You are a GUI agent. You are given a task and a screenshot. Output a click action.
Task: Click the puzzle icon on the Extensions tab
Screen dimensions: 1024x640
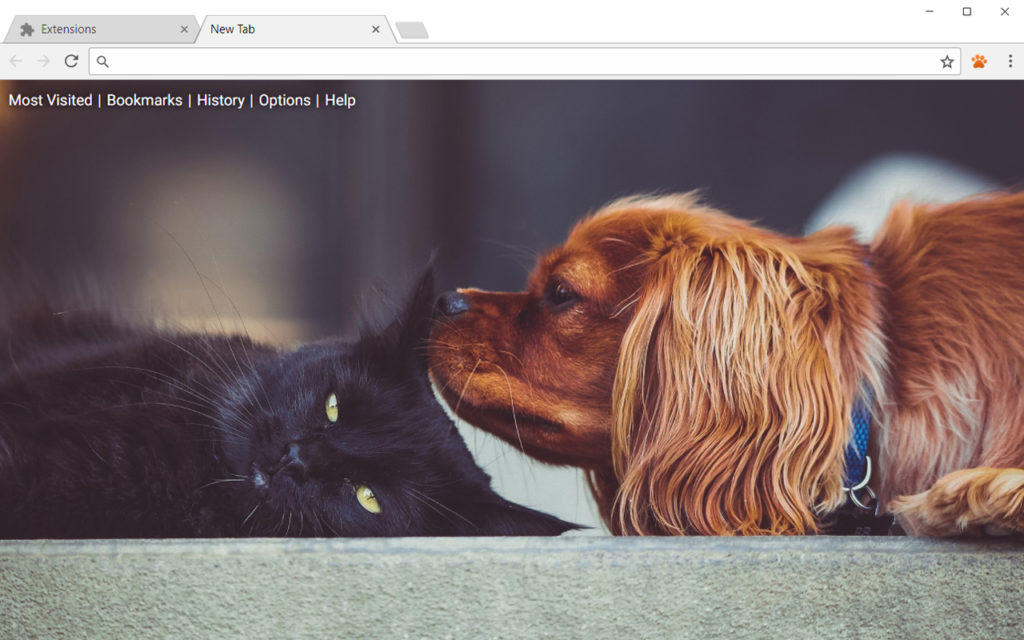click(x=27, y=28)
